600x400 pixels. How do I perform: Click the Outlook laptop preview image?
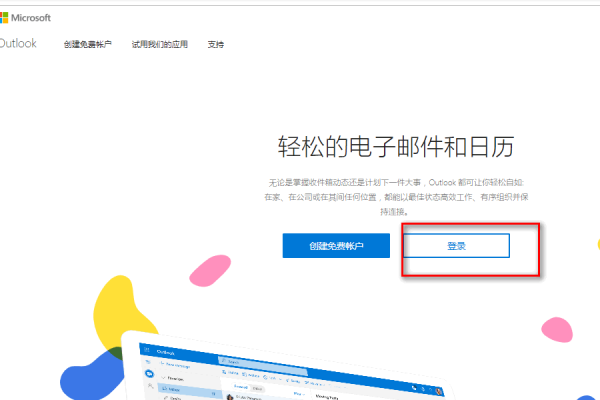pos(287,366)
